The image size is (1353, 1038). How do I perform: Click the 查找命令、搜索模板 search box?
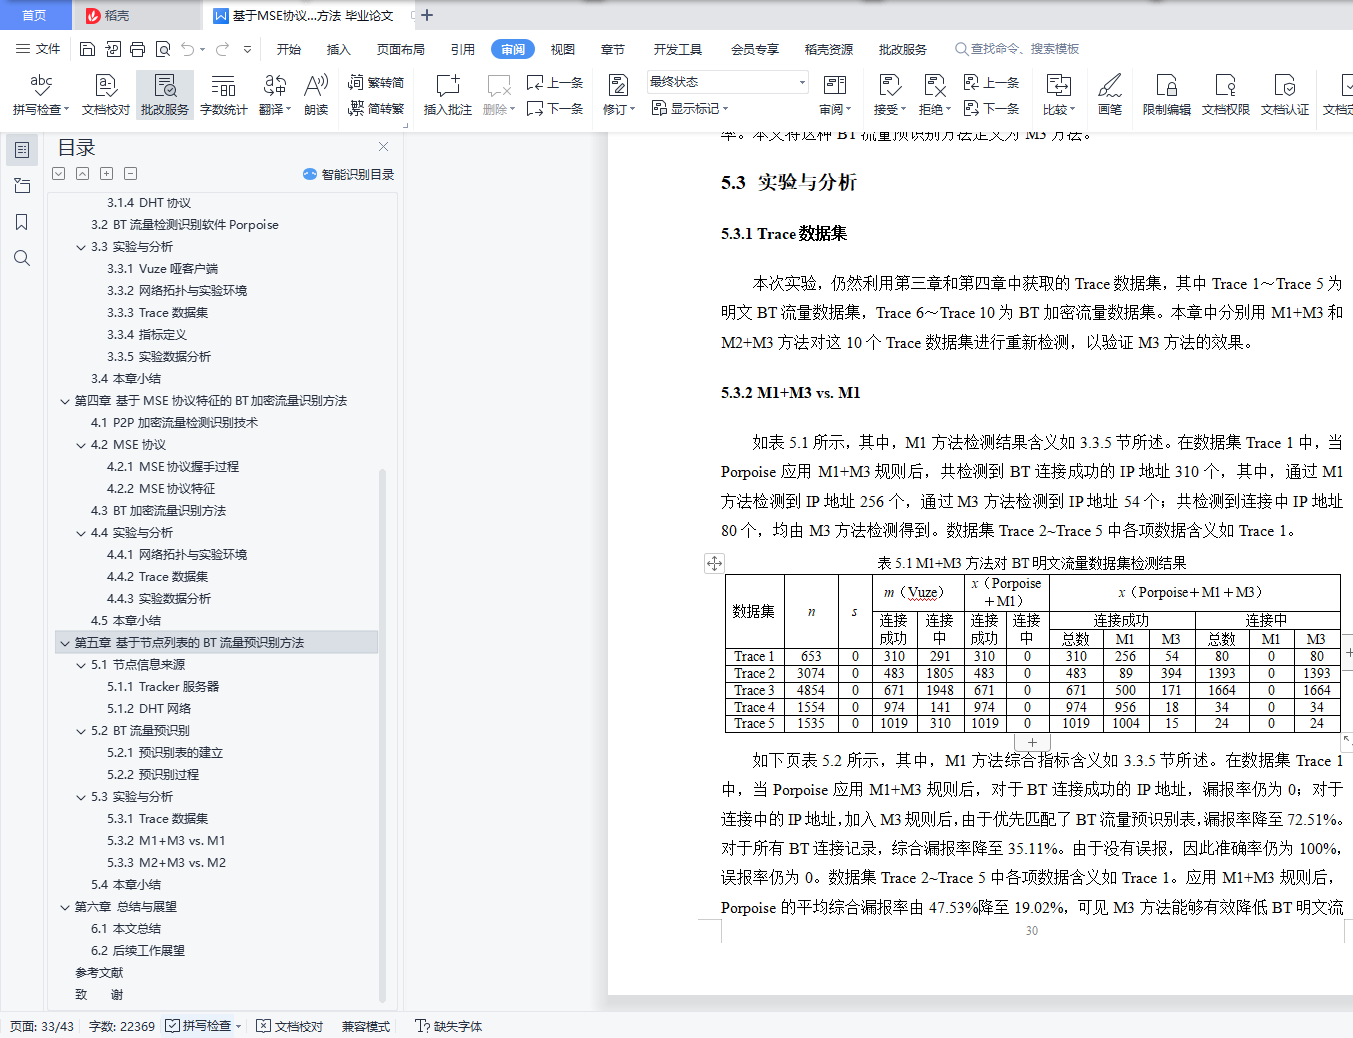1017,49
